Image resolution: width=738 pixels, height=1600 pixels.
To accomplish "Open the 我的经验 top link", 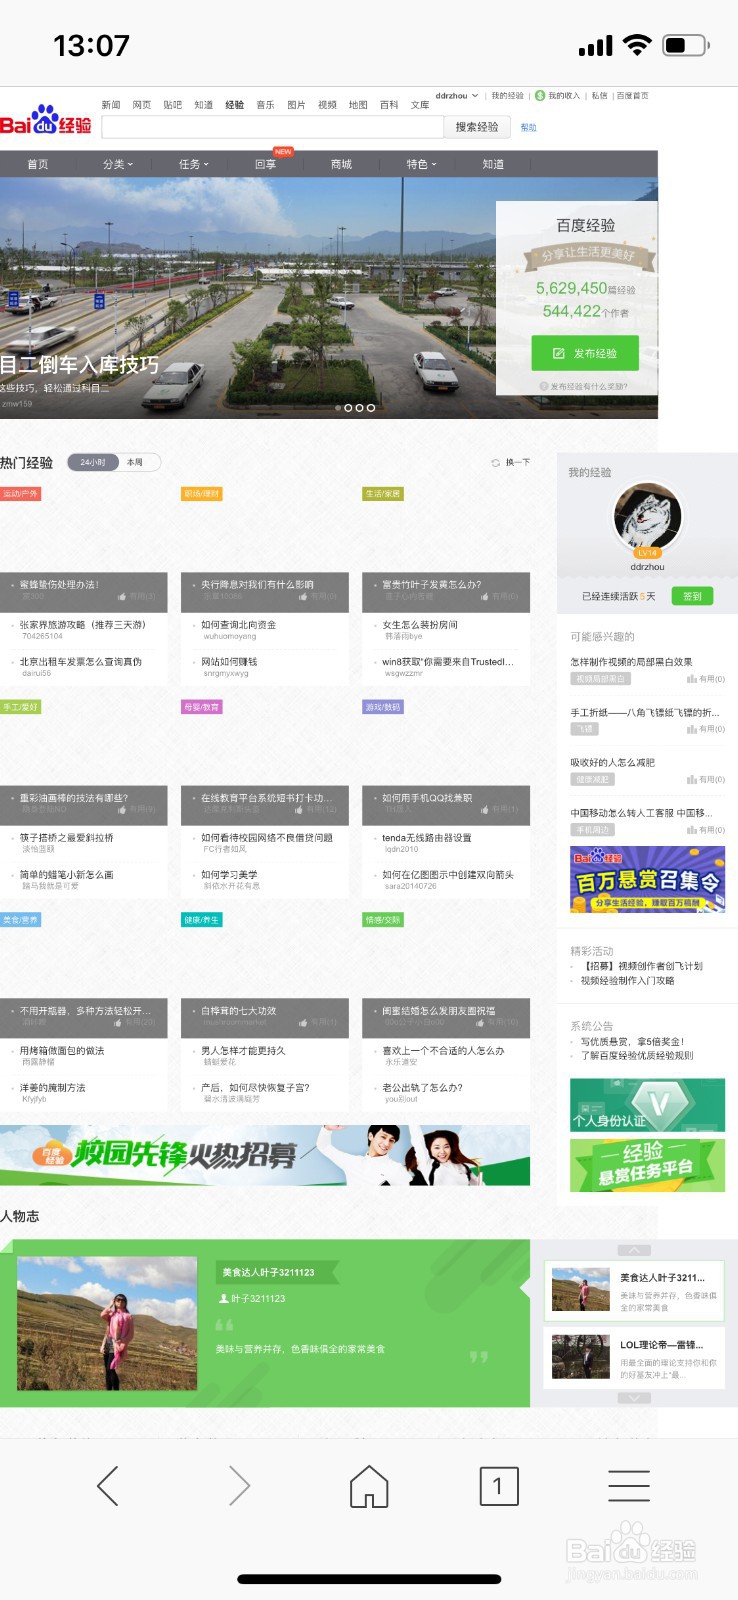I will coord(507,96).
